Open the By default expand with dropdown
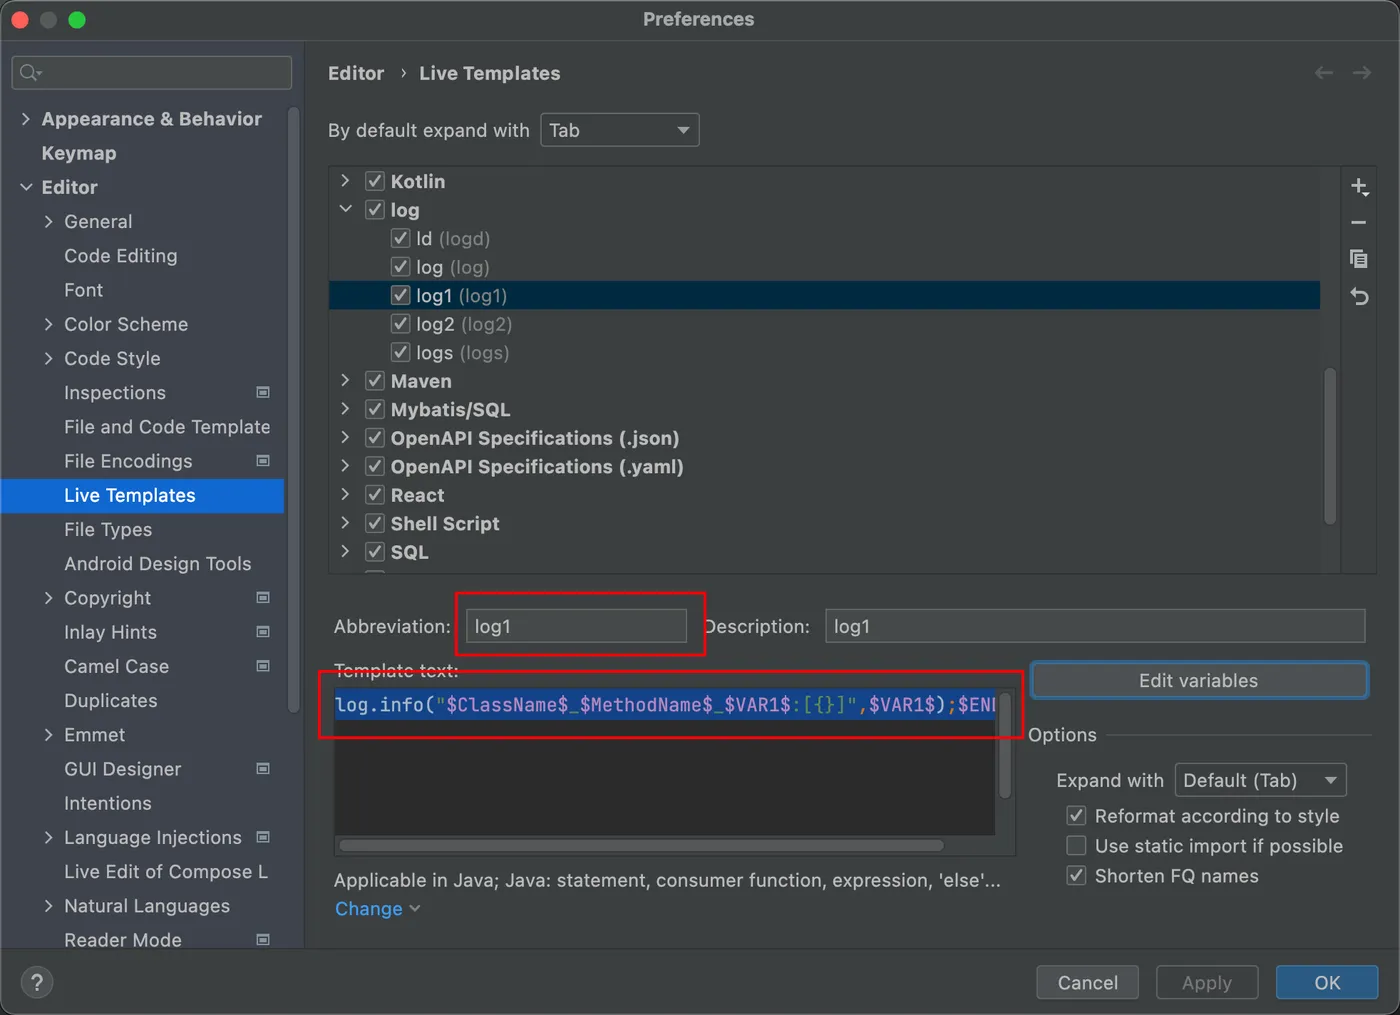 (619, 130)
